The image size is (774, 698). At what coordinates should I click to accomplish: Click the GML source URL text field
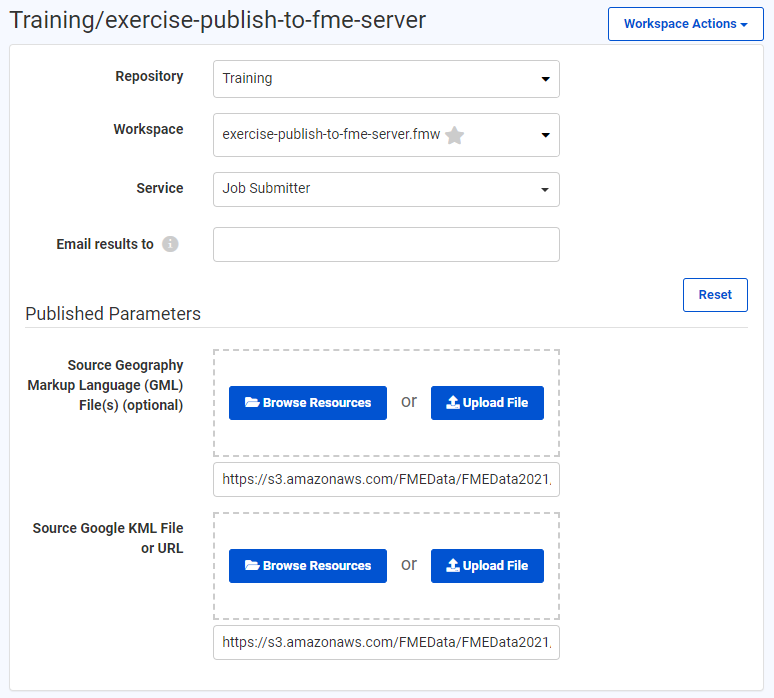(386, 480)
